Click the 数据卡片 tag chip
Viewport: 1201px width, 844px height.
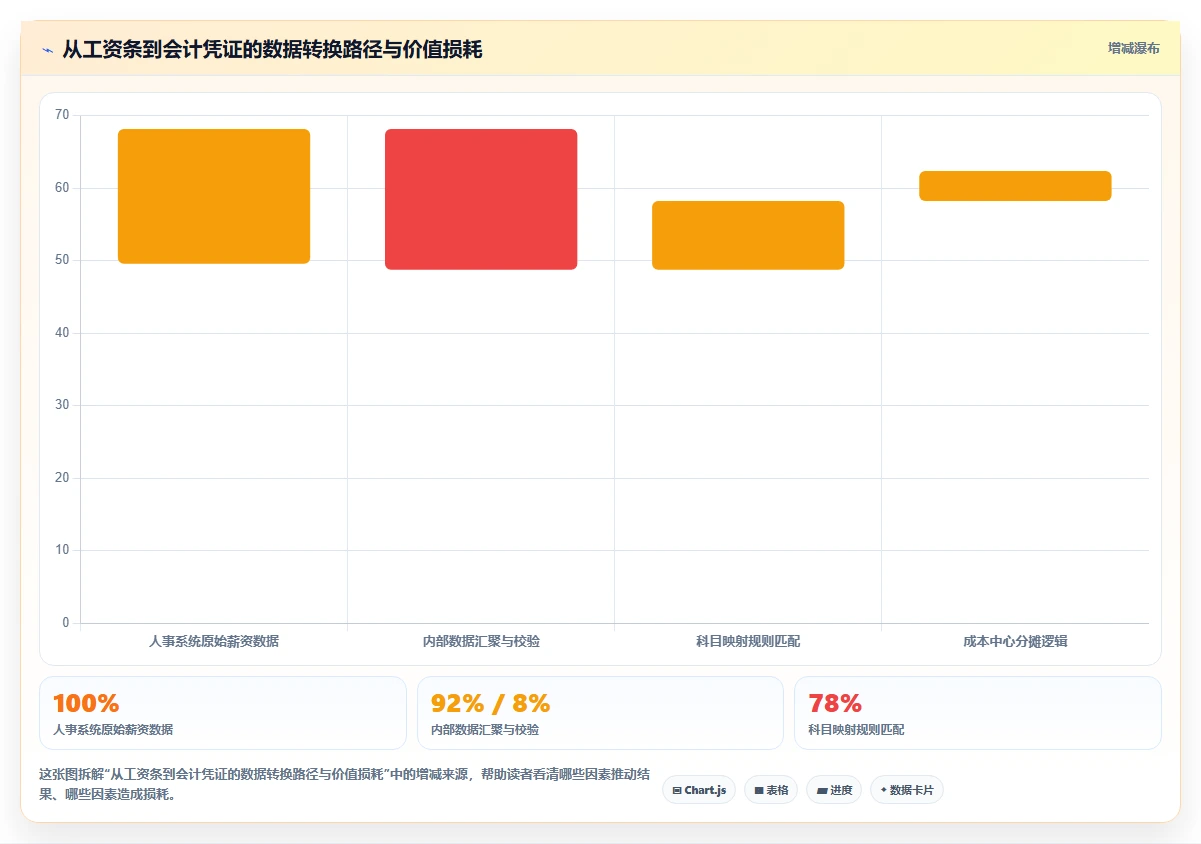907,790
